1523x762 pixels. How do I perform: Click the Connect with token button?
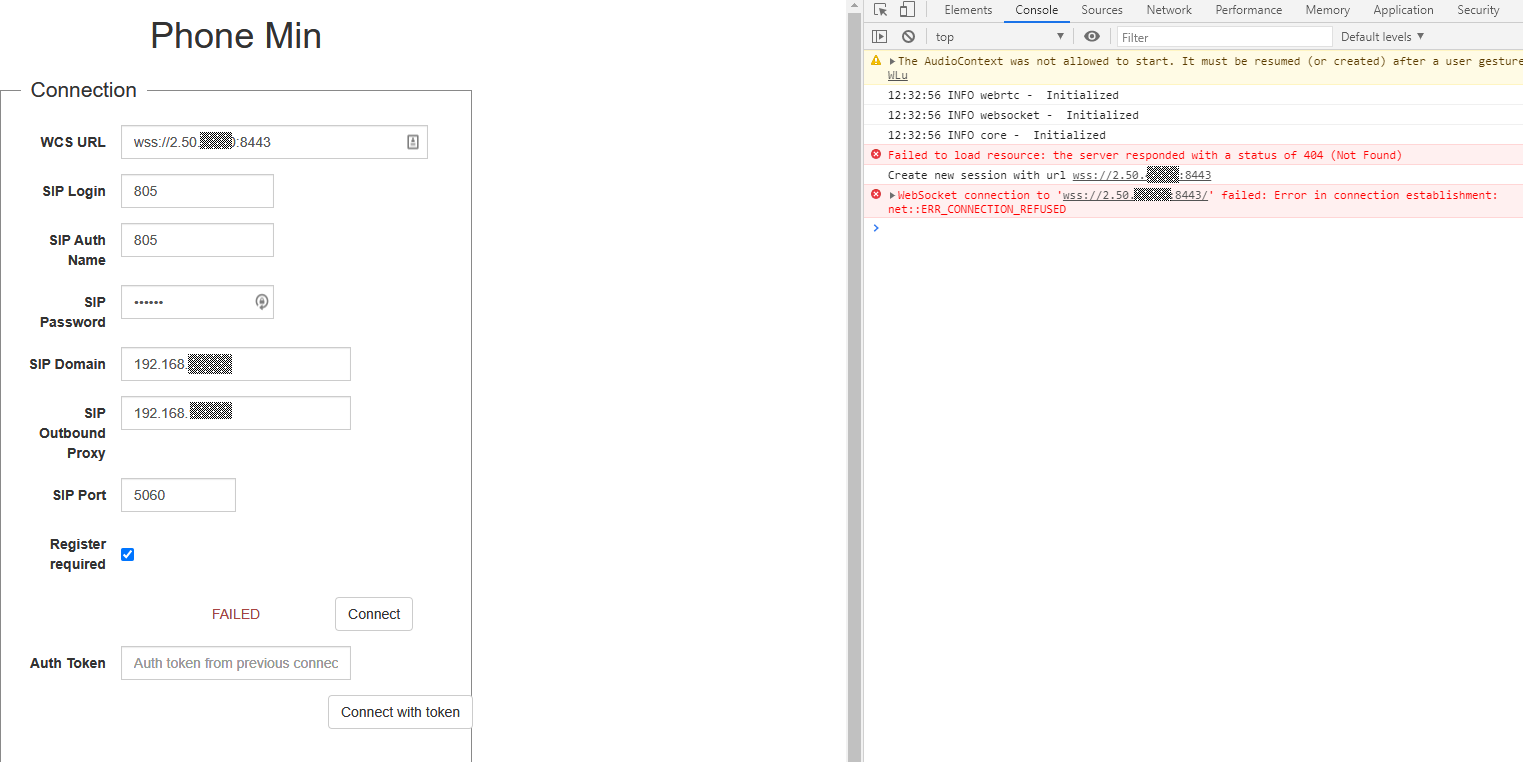400,712
